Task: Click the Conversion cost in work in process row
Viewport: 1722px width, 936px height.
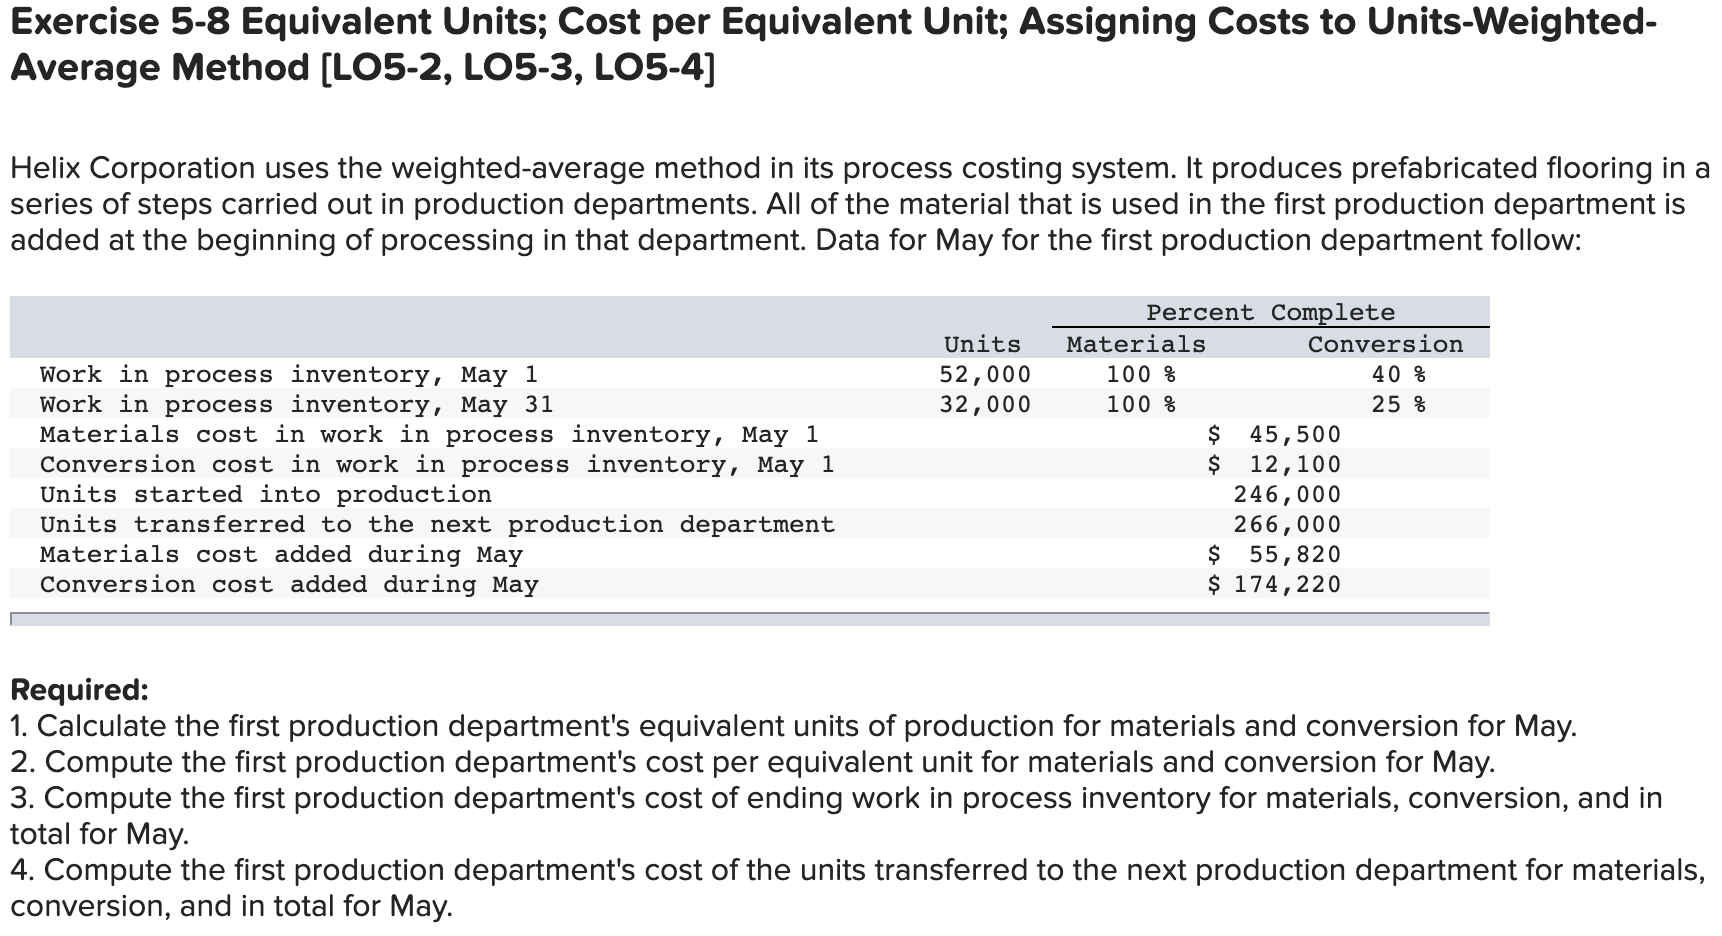Action: [x=437, y=464]
